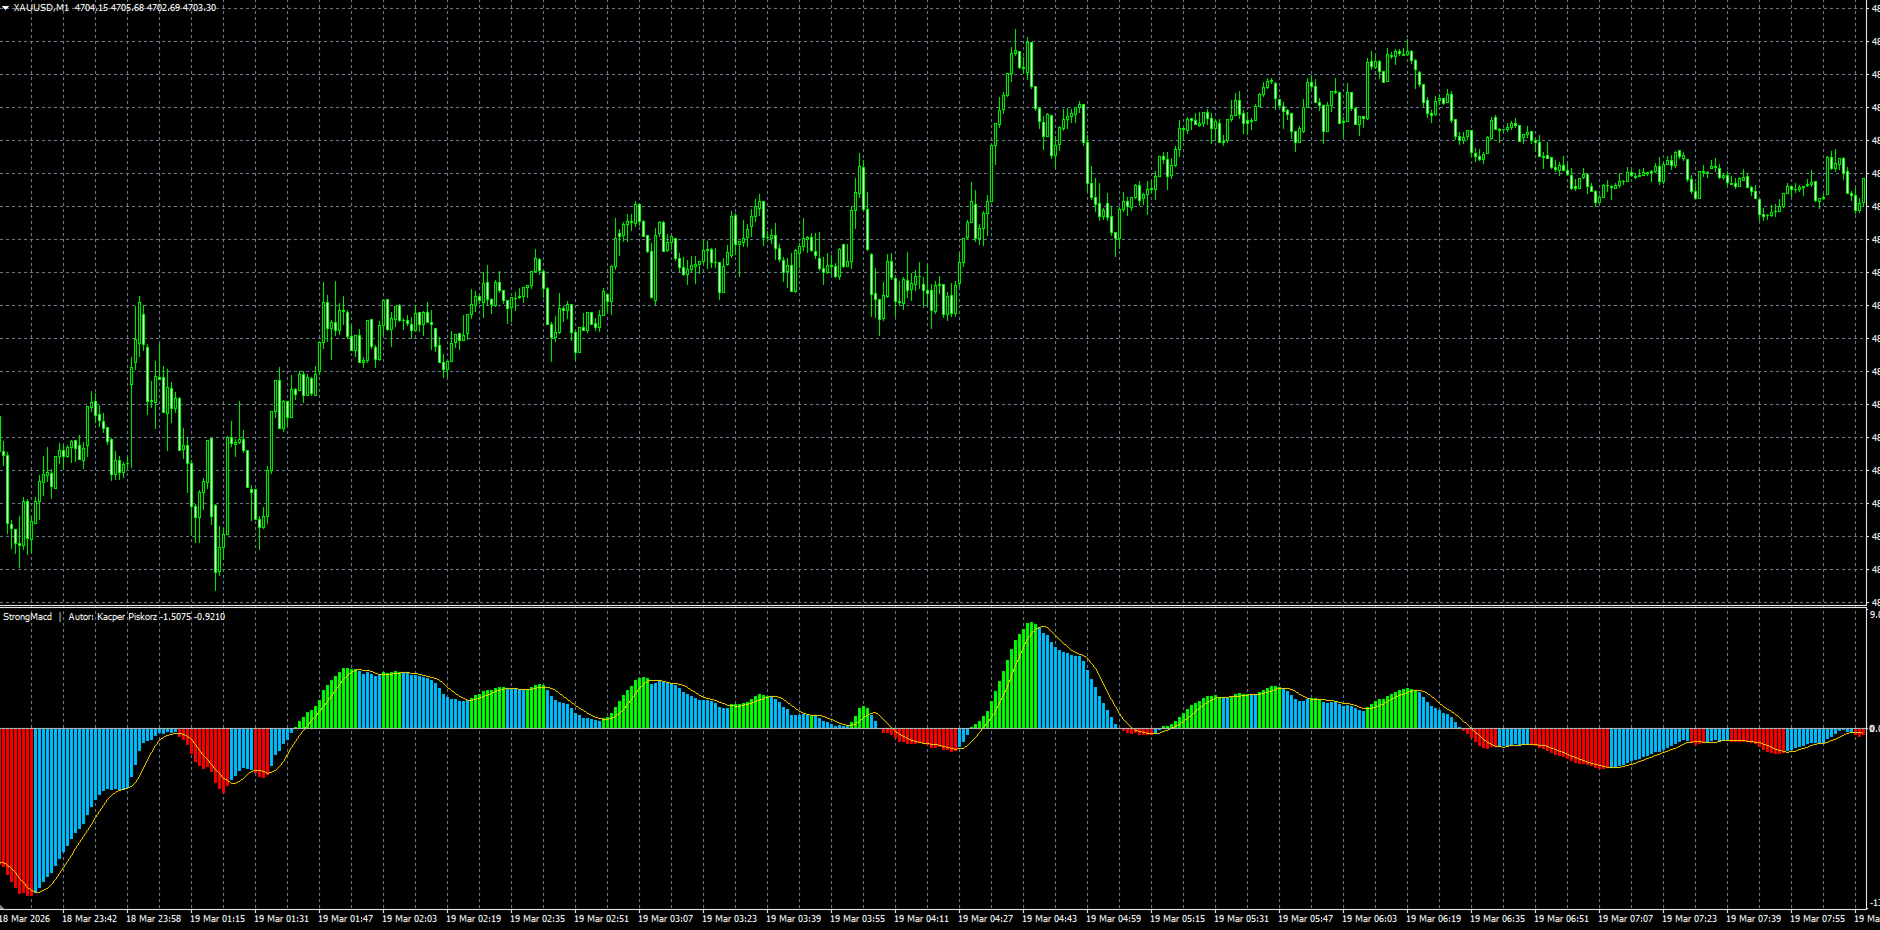This screenshot has width=1880, height=930.
Task: Click the '18 Mar 23:58' time axis label
Action: (x=153, y=919)
